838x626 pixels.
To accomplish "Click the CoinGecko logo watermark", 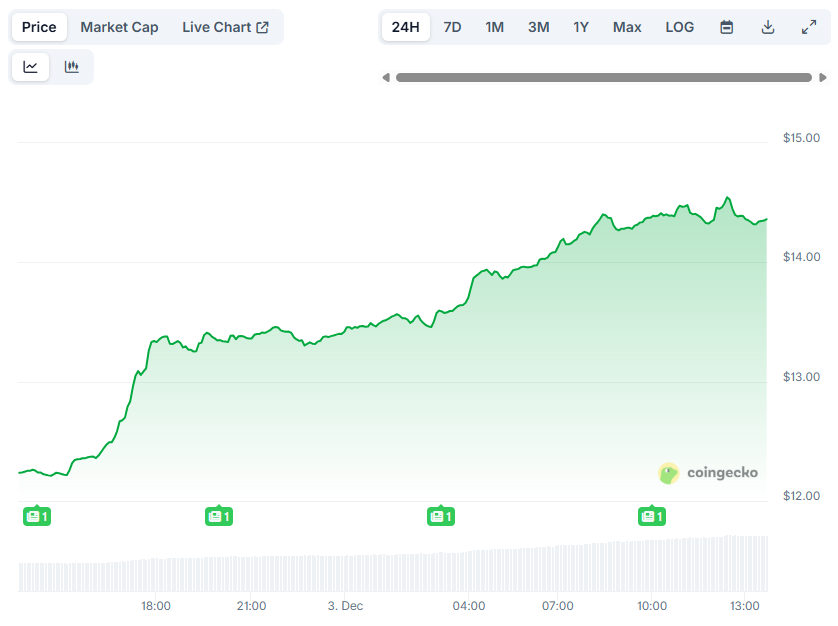I will coord(708,473).
